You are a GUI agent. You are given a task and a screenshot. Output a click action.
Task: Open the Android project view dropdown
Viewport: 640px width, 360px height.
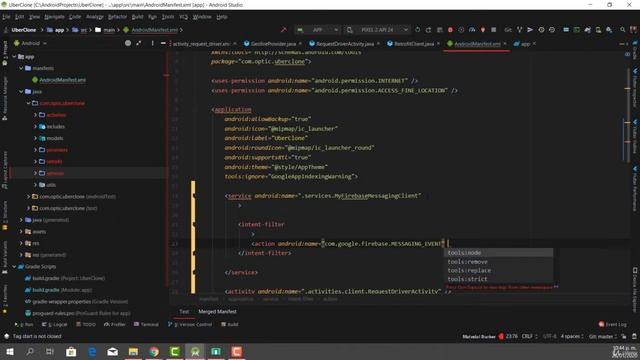pos(31,43)
